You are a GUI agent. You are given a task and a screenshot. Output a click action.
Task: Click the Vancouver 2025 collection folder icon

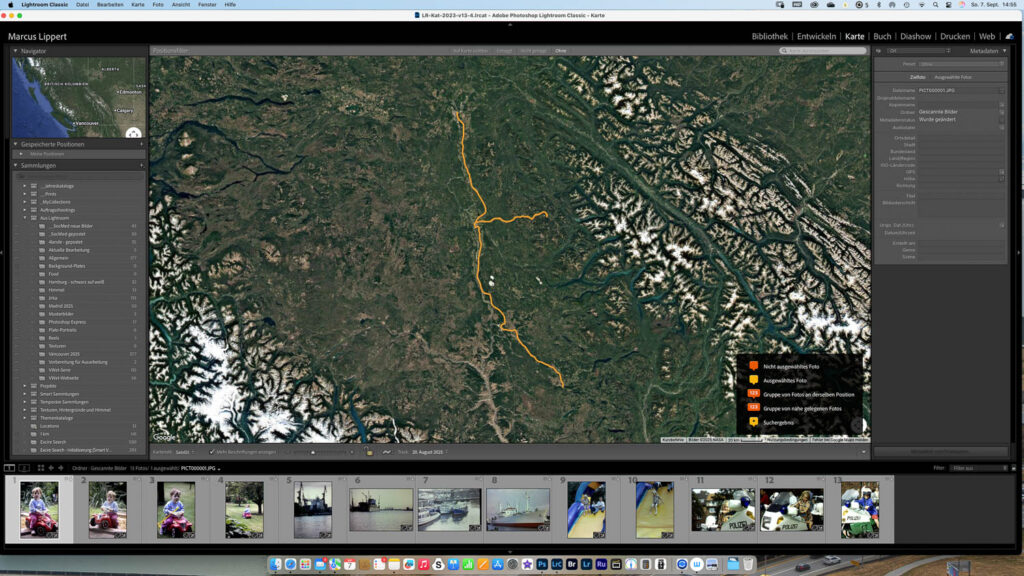pyautogui.click(x=42, y=354)
